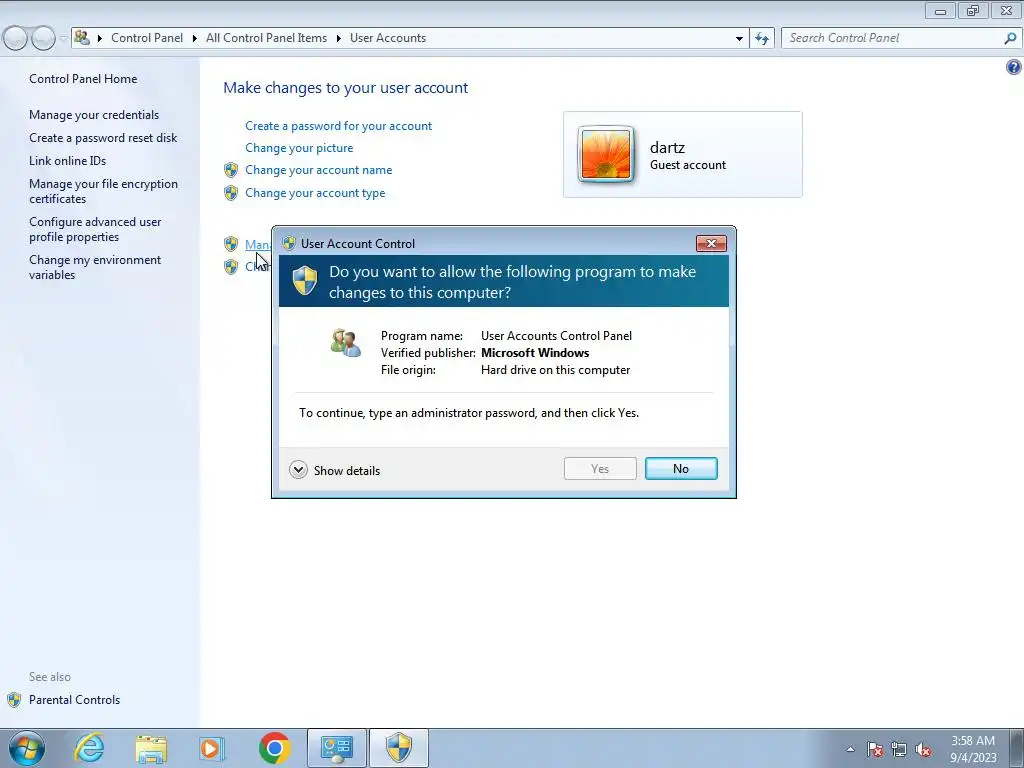Click the Guest account label
The width and height of the screenshot is (1024, 768).
coord(688,165)
